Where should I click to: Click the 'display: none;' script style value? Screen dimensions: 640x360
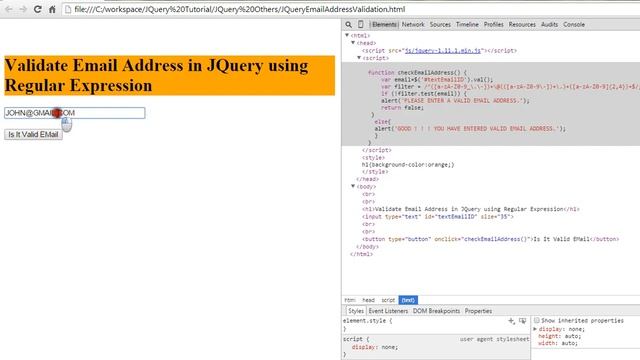coord(375,347)
